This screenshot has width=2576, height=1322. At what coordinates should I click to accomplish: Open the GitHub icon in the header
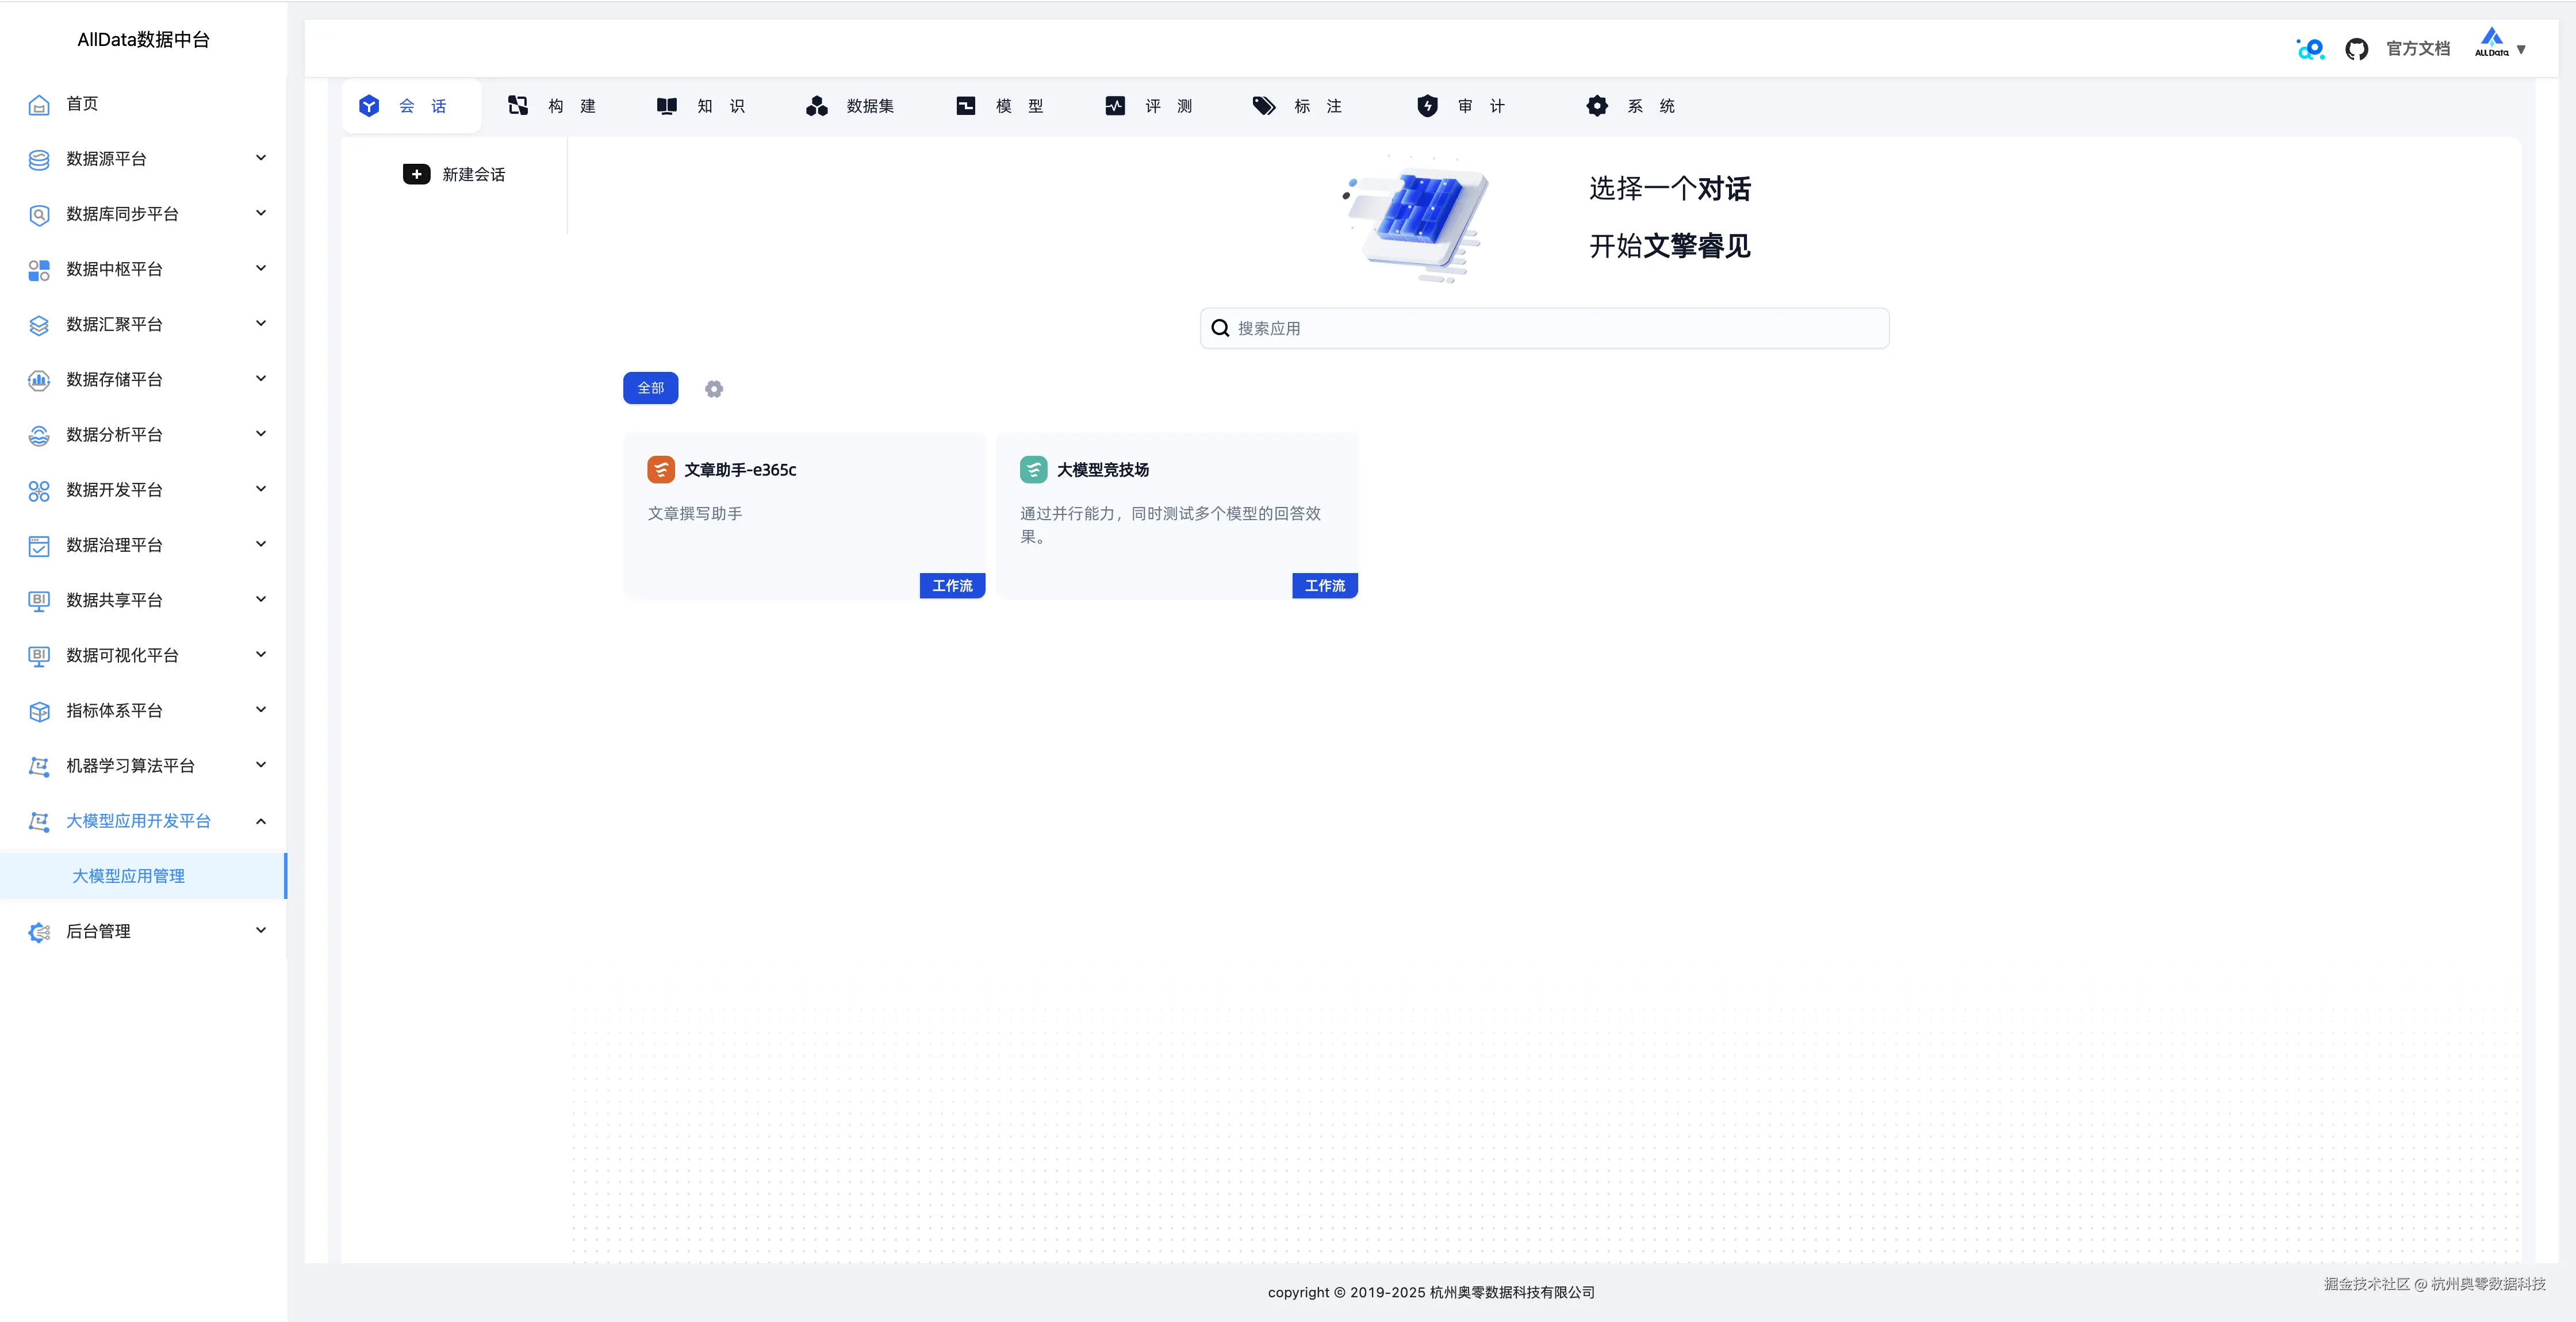point(2357,48)
